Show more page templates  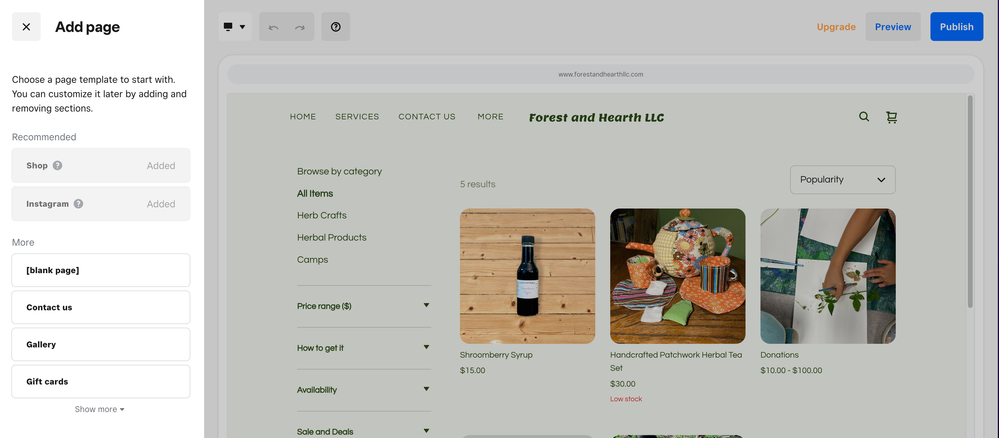click(x=100, y=409)
